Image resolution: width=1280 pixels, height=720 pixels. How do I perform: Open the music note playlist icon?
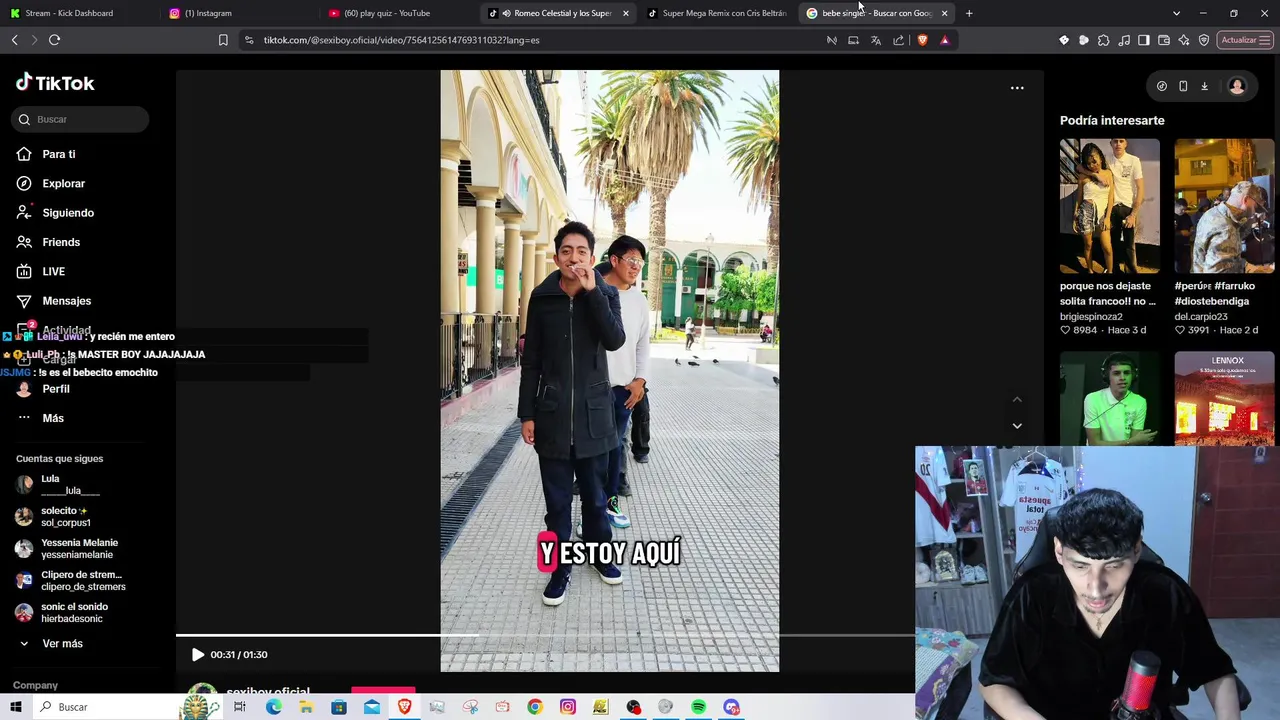pos(1124,40)
